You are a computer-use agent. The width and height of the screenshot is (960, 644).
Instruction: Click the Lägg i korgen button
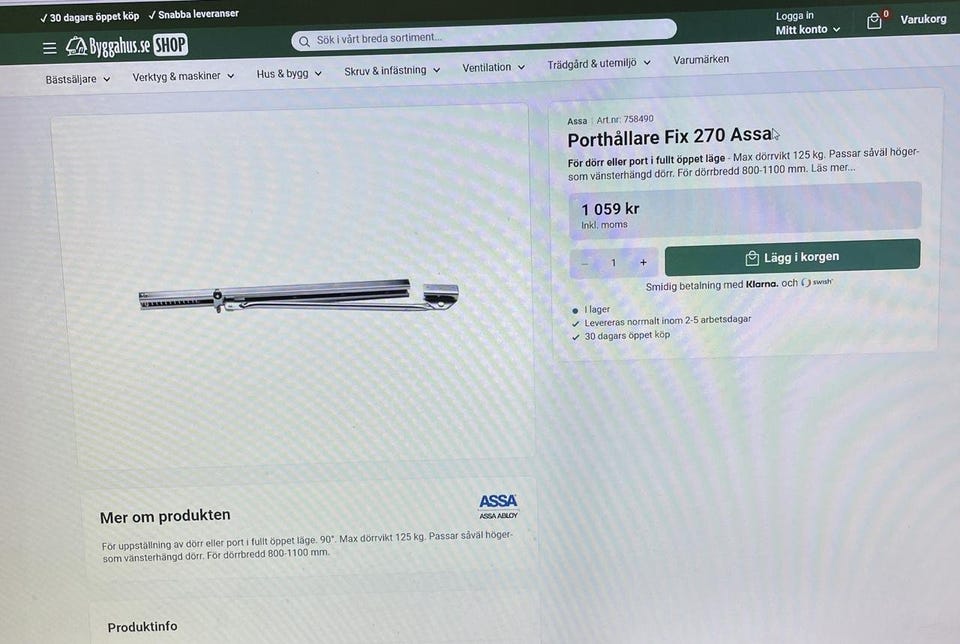click(x=792, y=257)
